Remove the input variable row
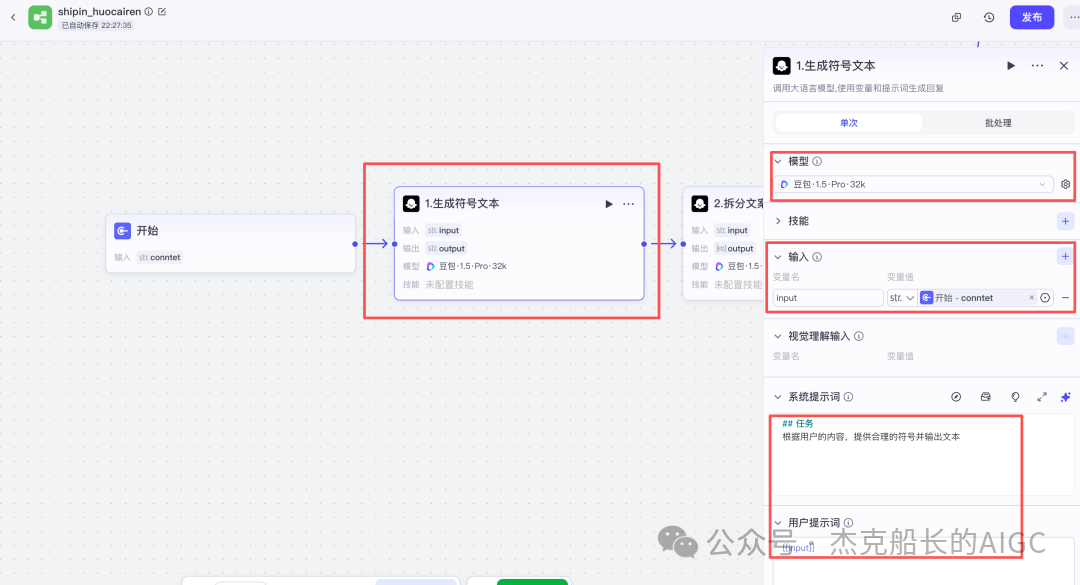 (1066, 298)
